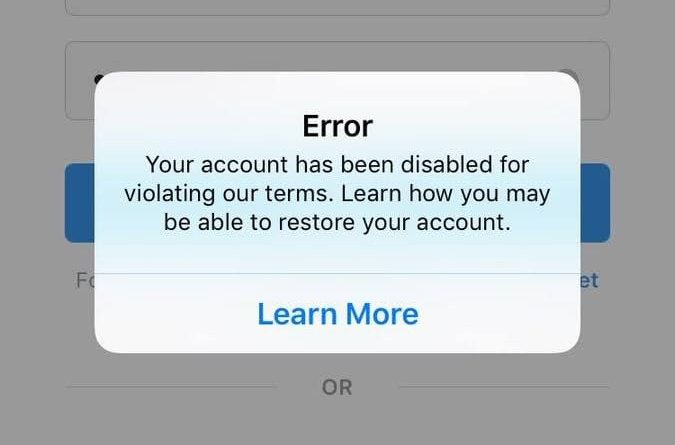Click the clear-text icon in the password field
Screen dimensions: 675x445
pos(570,74)
